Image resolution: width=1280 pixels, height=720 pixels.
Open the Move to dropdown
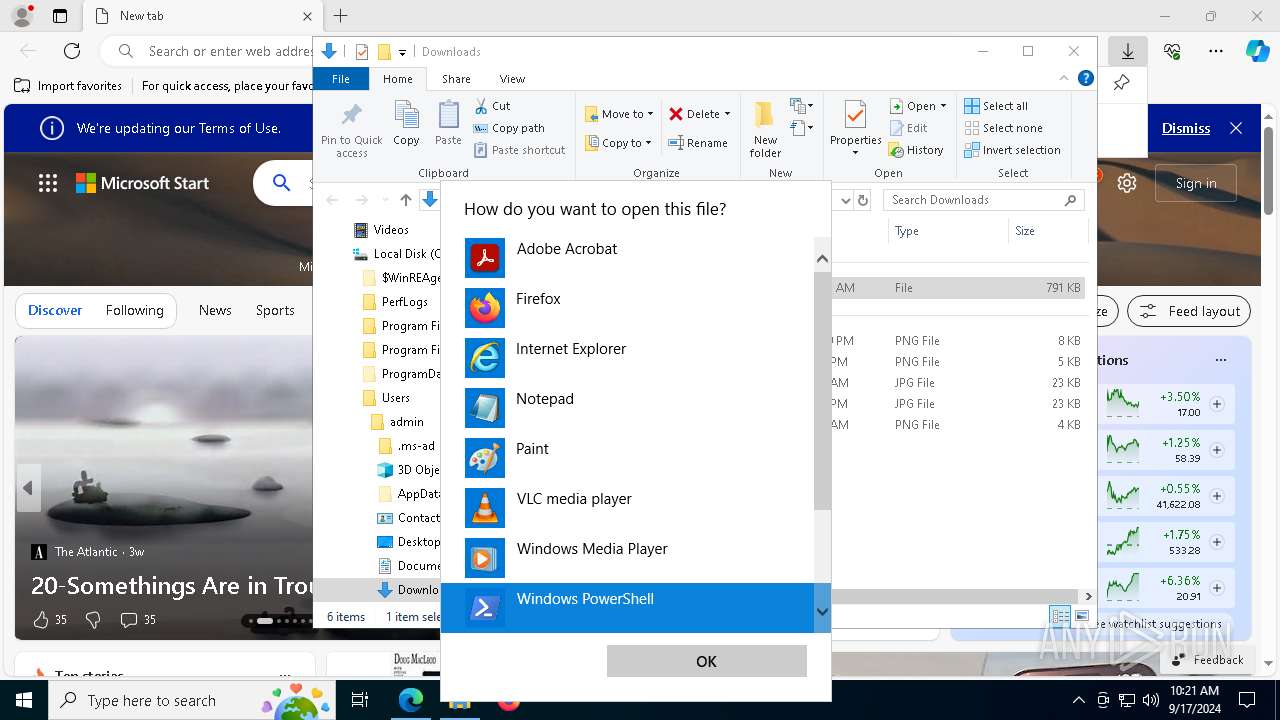[619, 114]
